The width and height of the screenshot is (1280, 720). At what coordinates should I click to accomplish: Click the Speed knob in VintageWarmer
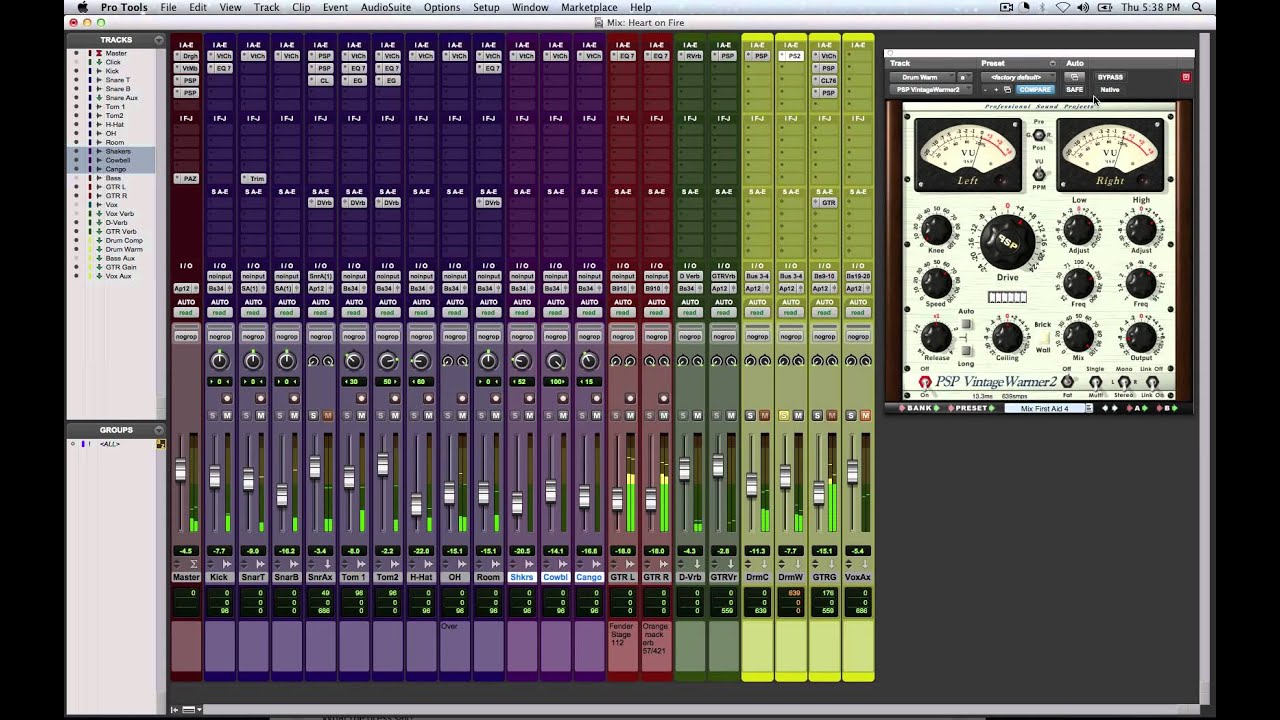[936, 282]
